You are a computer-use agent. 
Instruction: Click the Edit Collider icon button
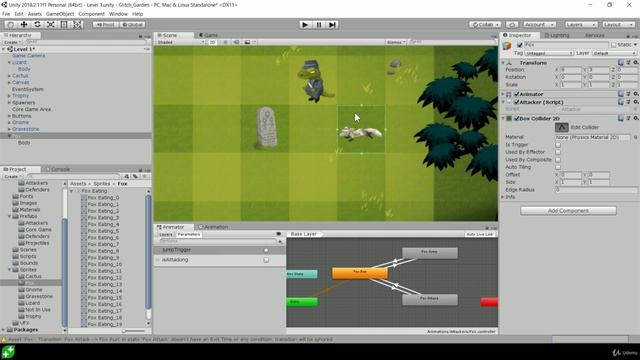coord(562,127)
